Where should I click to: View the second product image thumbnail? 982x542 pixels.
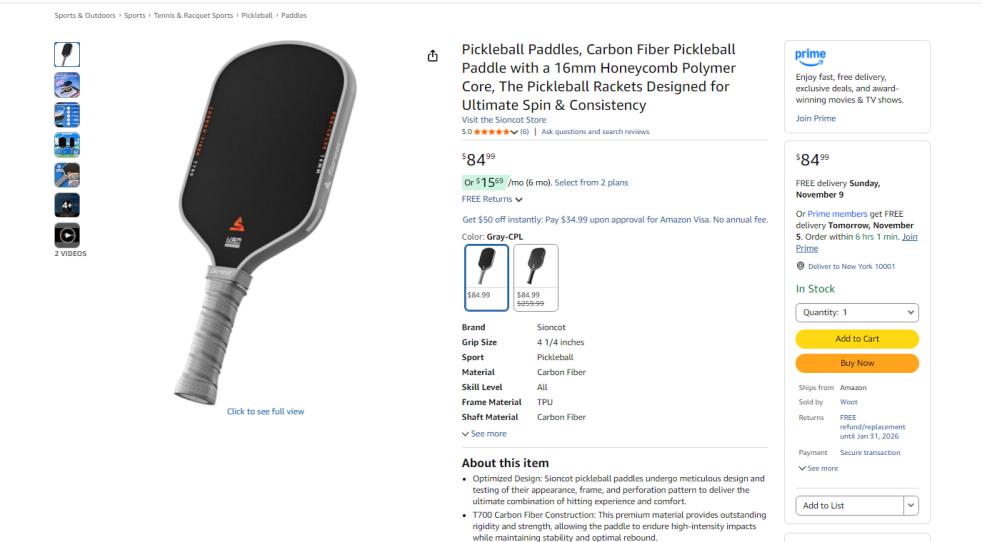point(67,85)
